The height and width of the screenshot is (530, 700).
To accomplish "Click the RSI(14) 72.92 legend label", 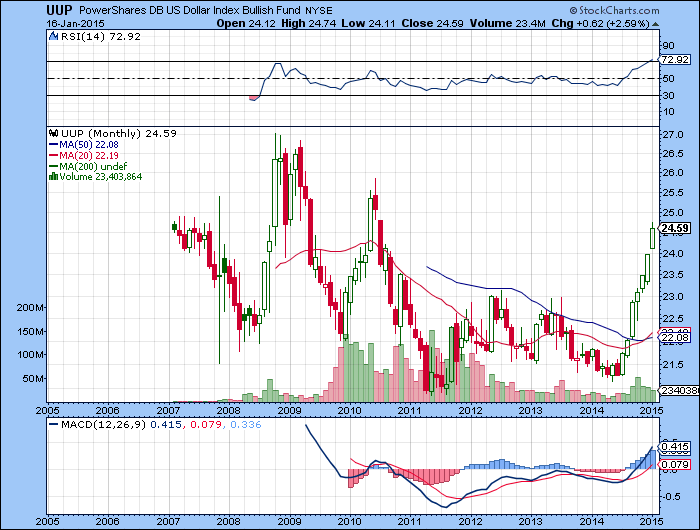I will point(101,37).
